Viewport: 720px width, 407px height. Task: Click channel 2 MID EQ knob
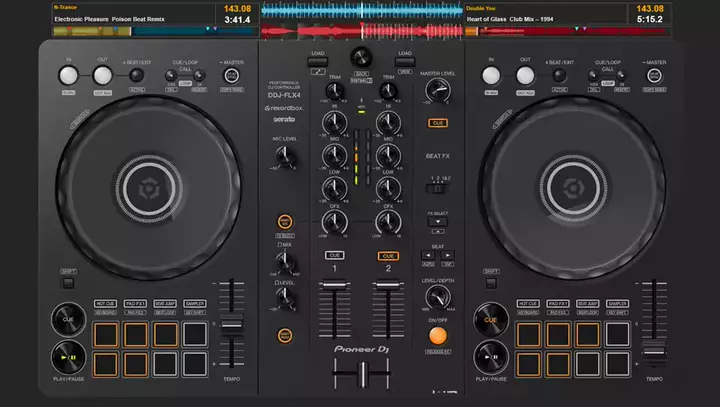pyautogui.click(x=388, y=156)
